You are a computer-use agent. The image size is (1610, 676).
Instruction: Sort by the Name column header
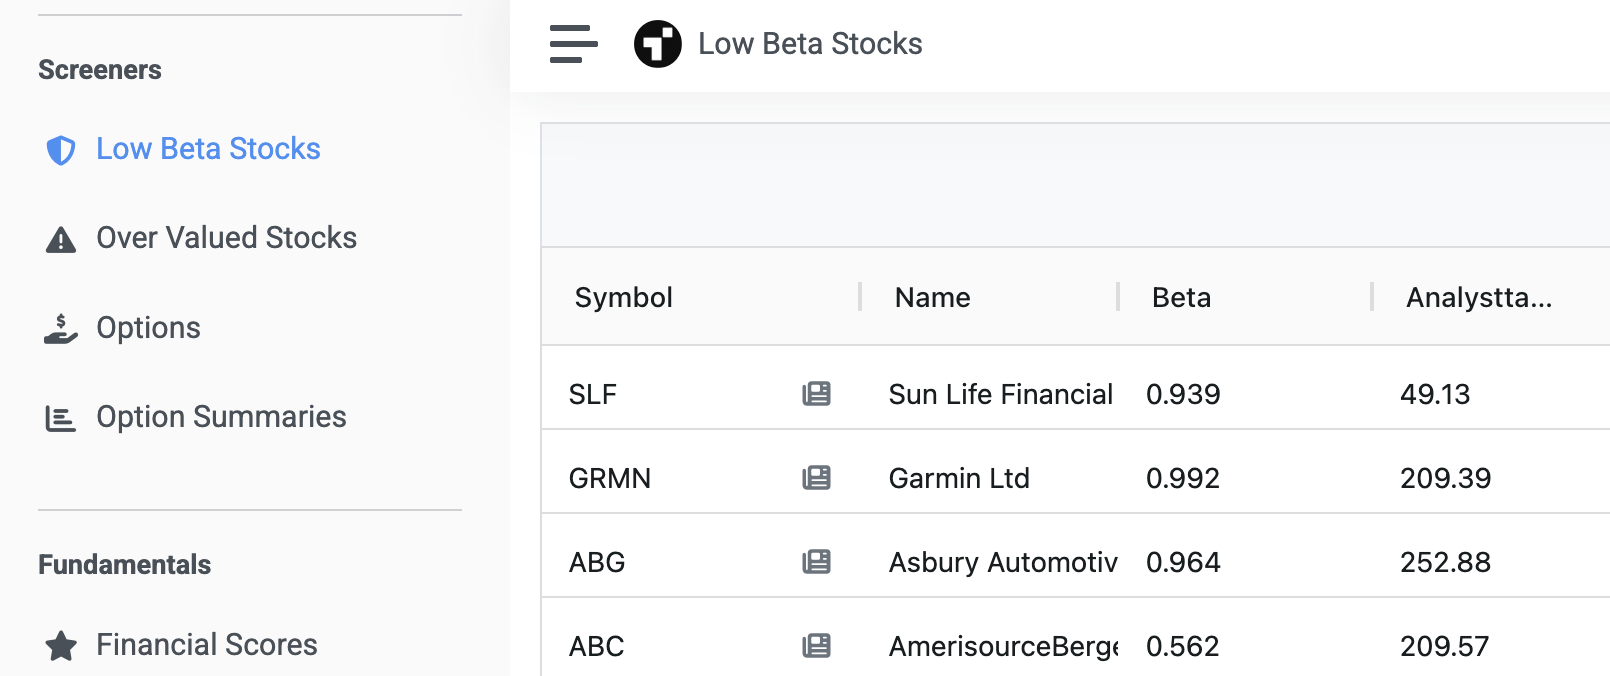(x=932, y=298)
